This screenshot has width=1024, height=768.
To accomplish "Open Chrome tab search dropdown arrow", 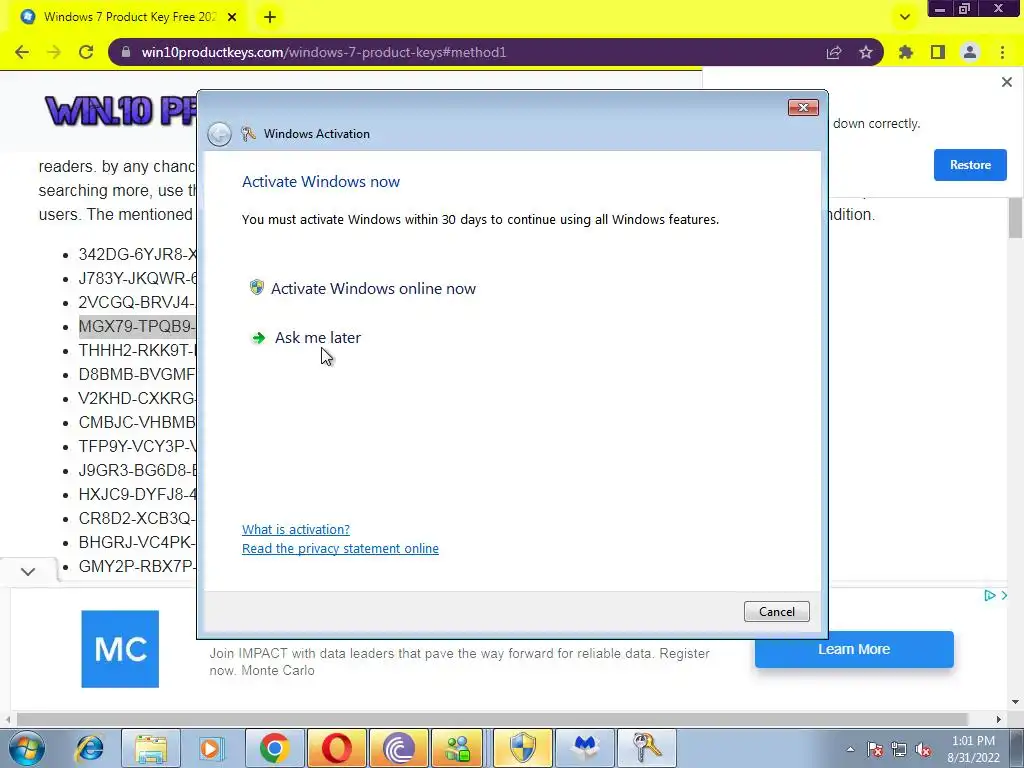I will (x=904, y=18).
